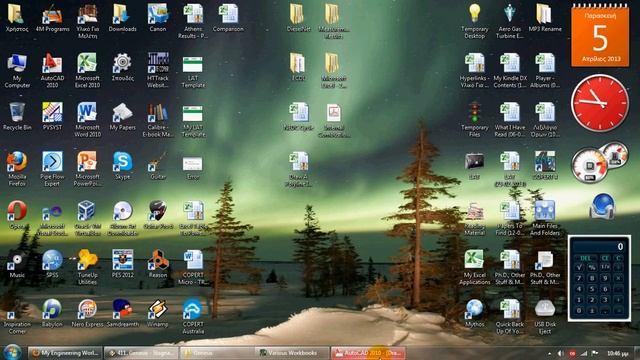
Task: Launch Calibre E-book Management shortcut
Action: click(158, 119)
